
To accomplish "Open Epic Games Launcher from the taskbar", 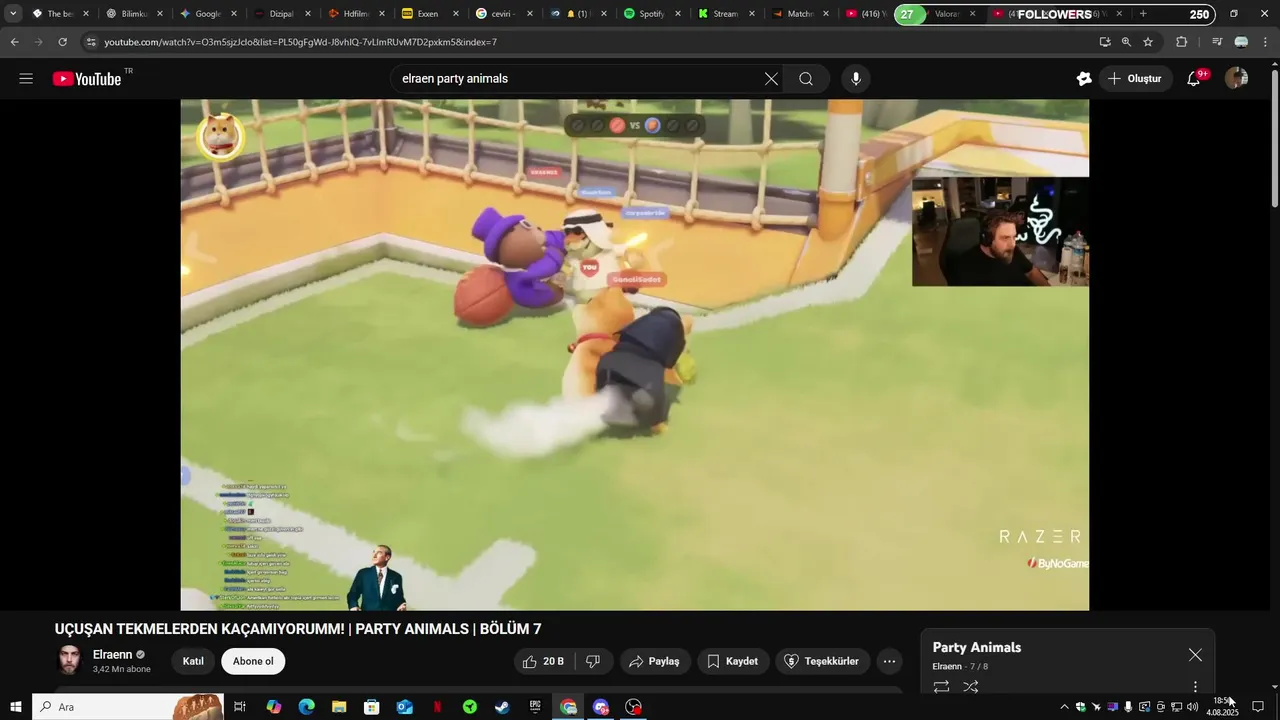I will (x=535, y=707).
